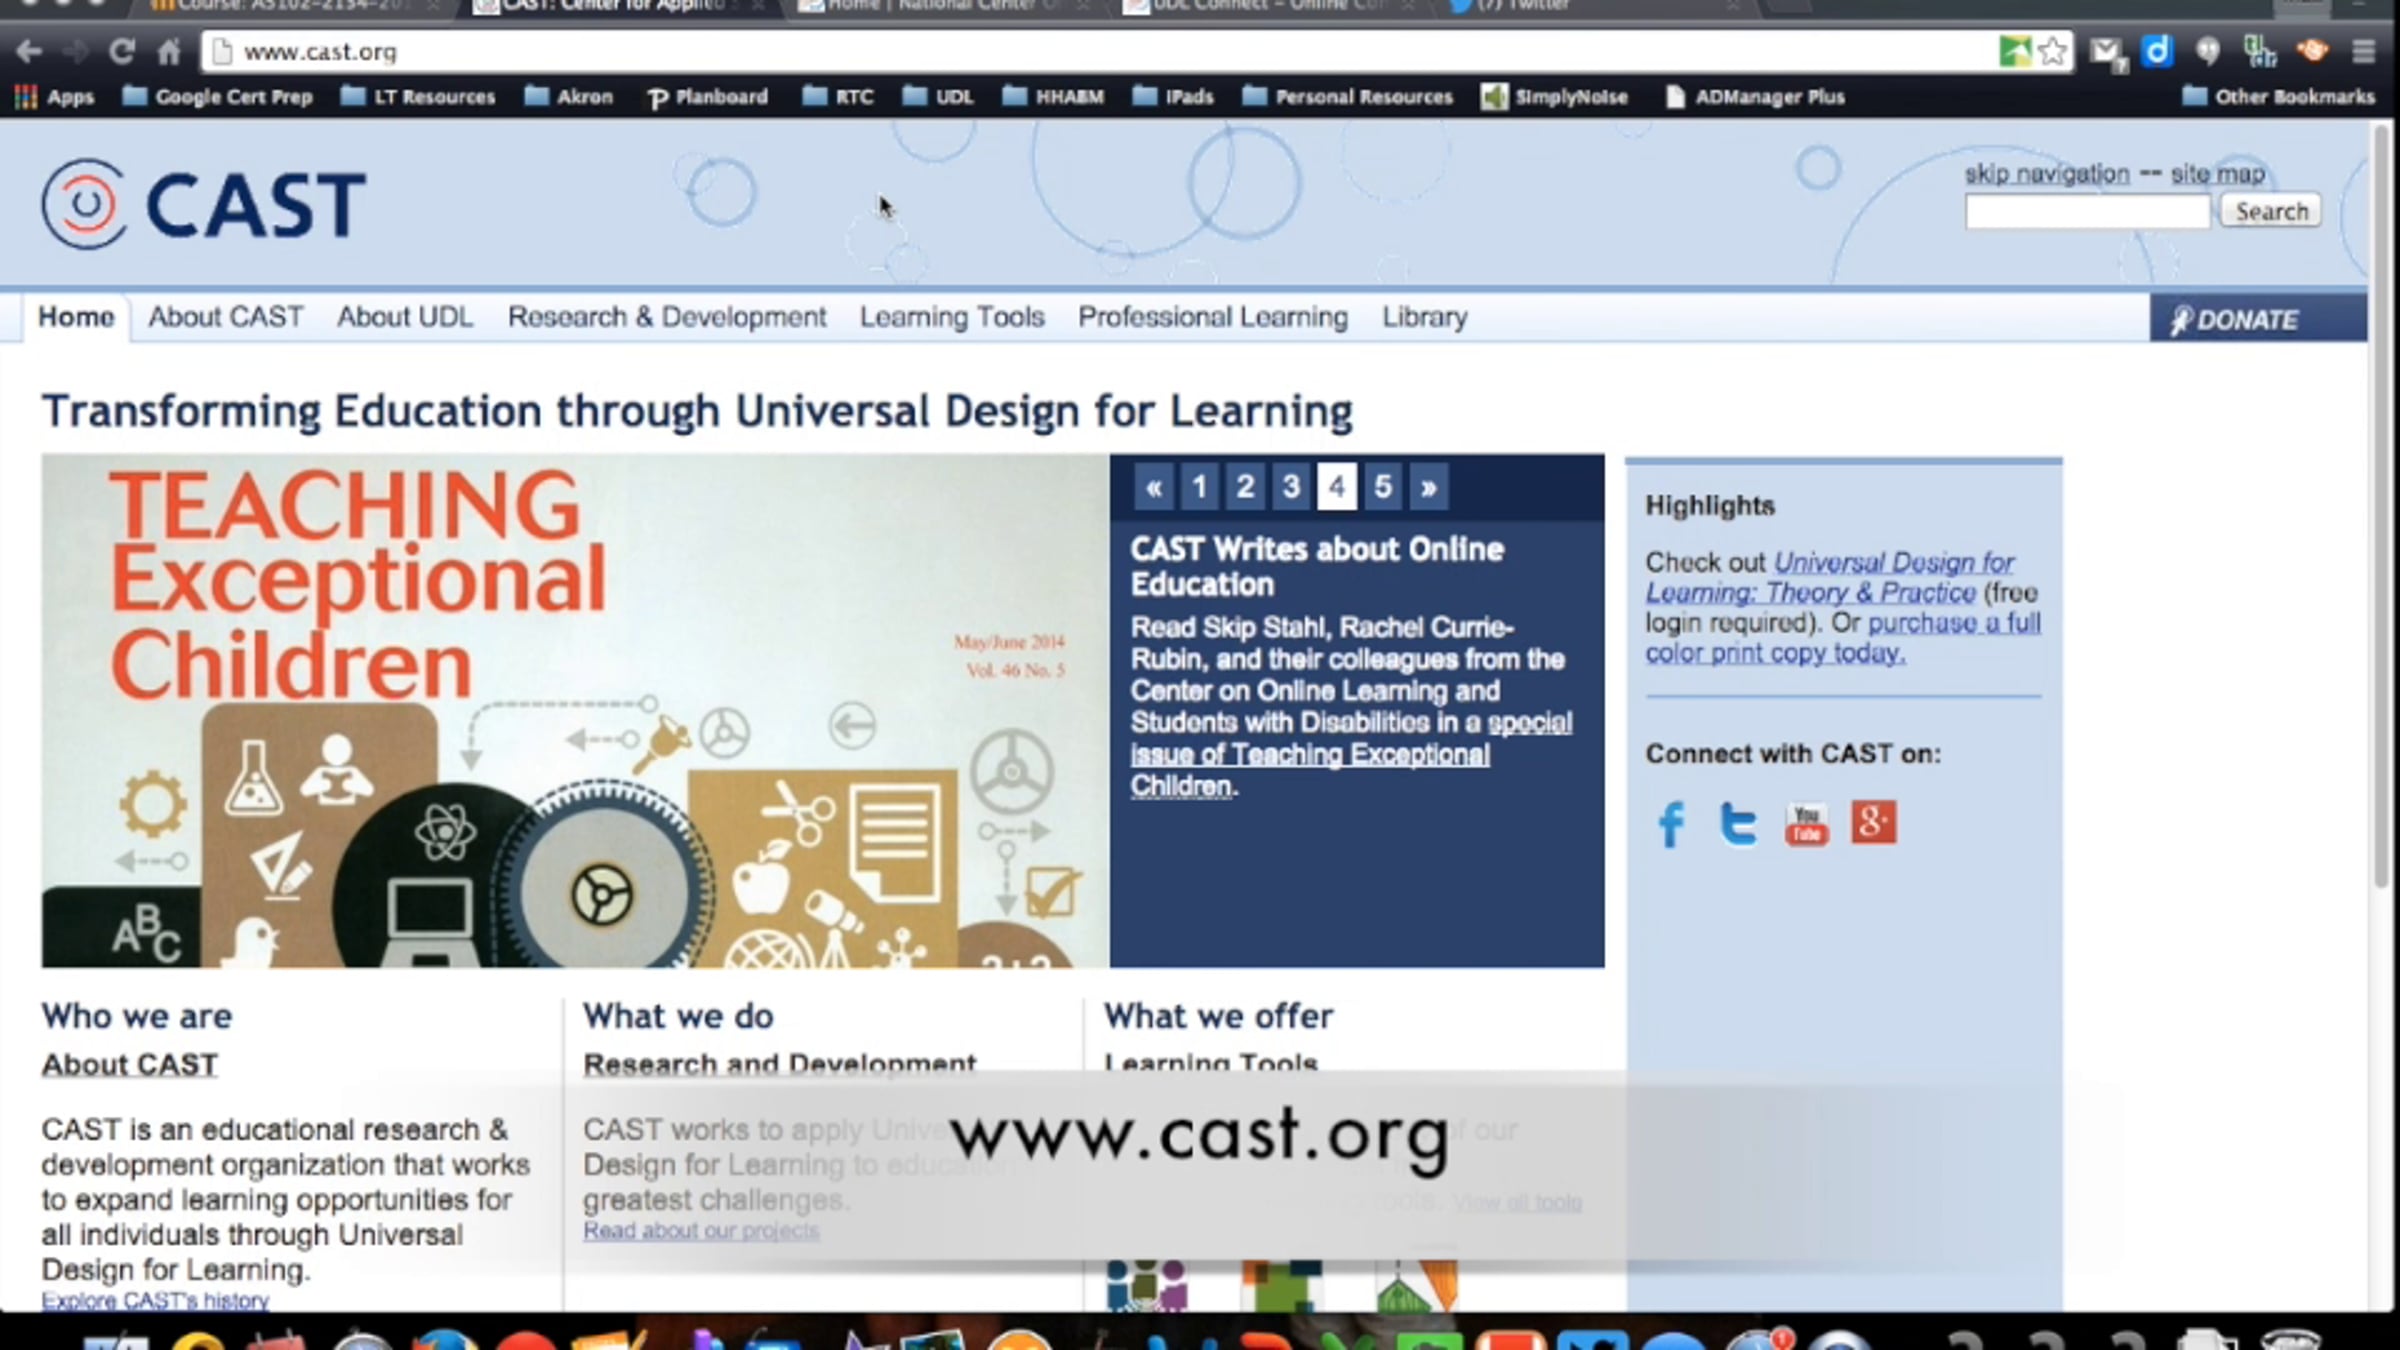Click the blue 'd' extension icon
Screen dimensions: 2400x1350
coord(2157,51)
